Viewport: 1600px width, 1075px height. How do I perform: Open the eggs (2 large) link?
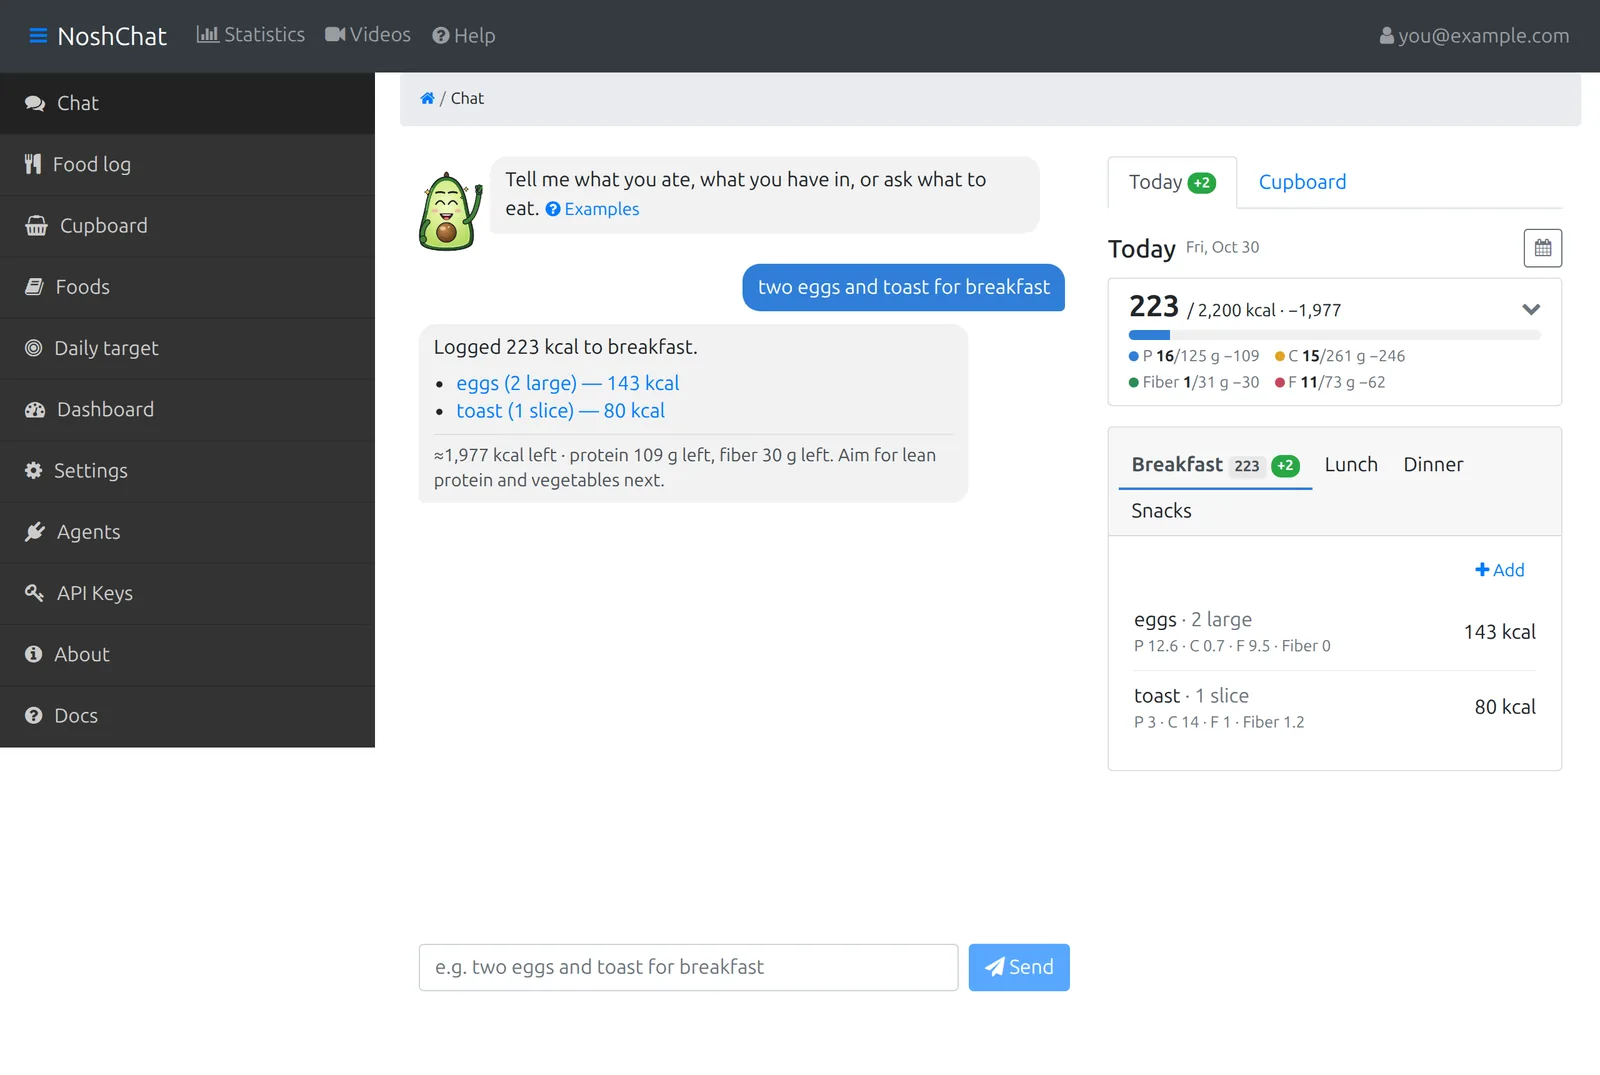point(567,383)
